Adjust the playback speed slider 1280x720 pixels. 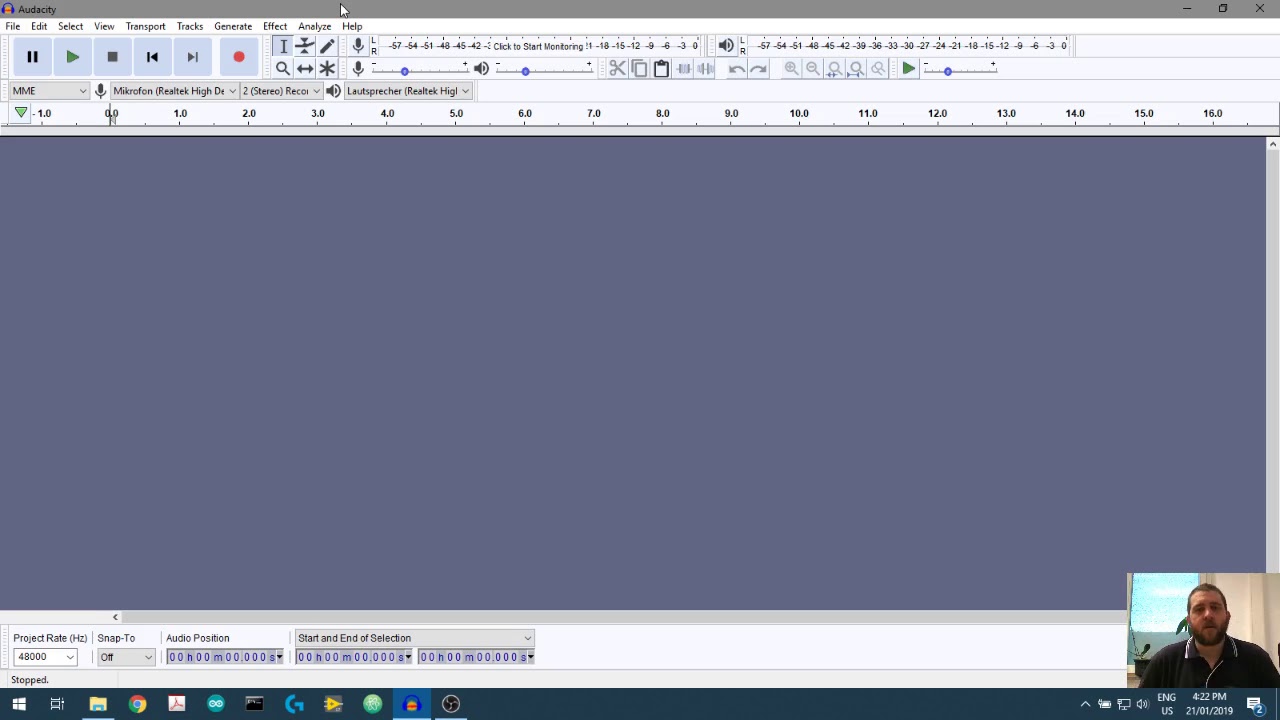click(959, 69)
